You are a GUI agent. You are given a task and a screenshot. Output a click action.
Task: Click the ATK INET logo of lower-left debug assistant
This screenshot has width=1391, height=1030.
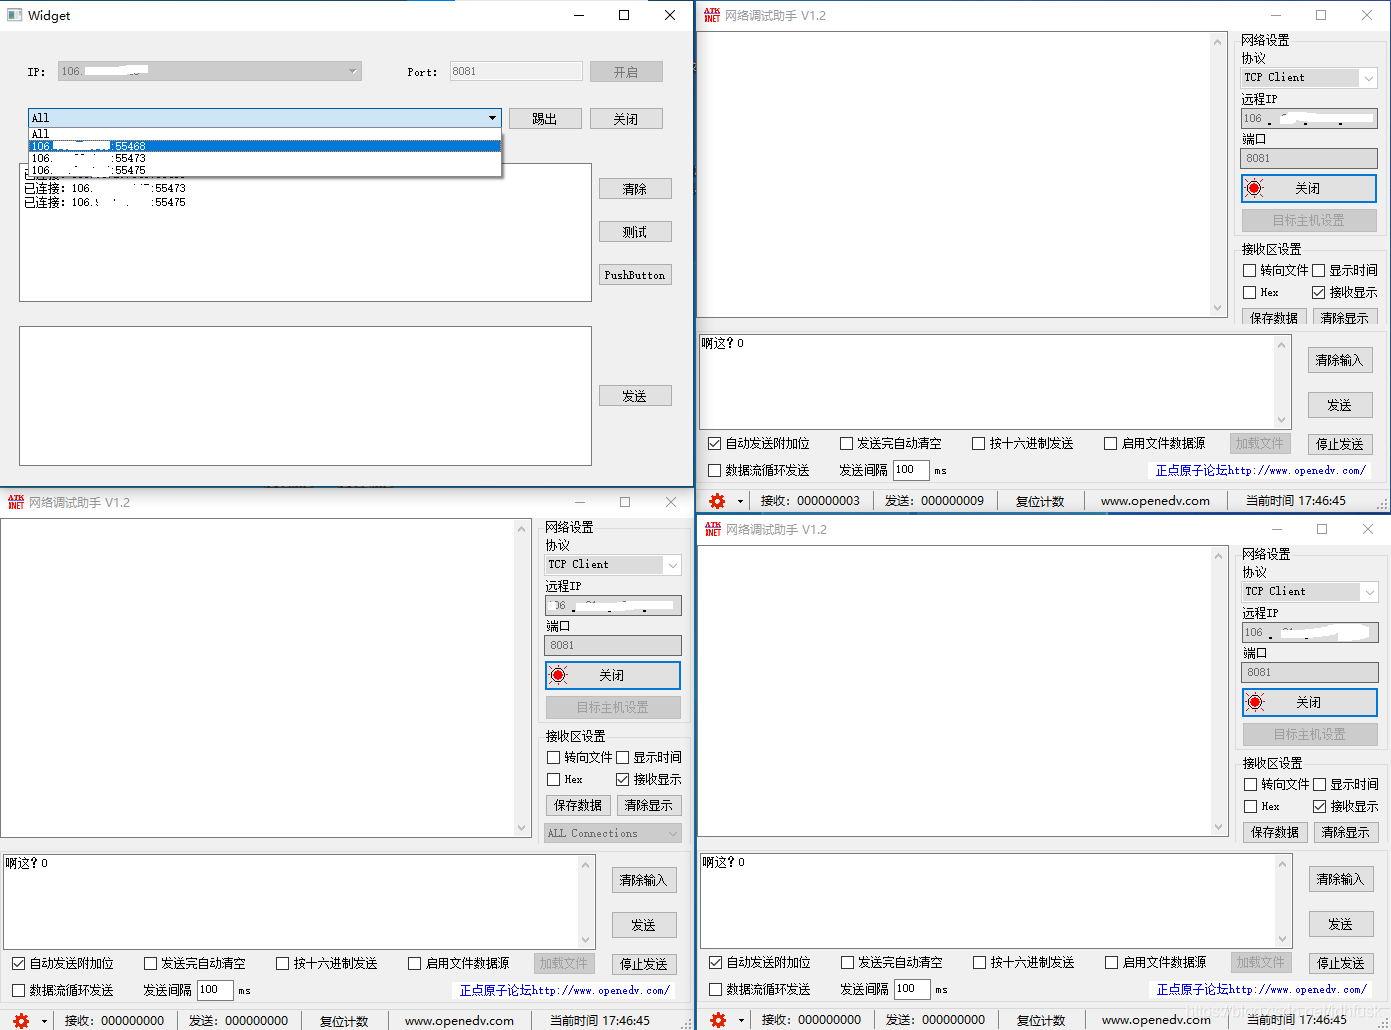[16, 502]
